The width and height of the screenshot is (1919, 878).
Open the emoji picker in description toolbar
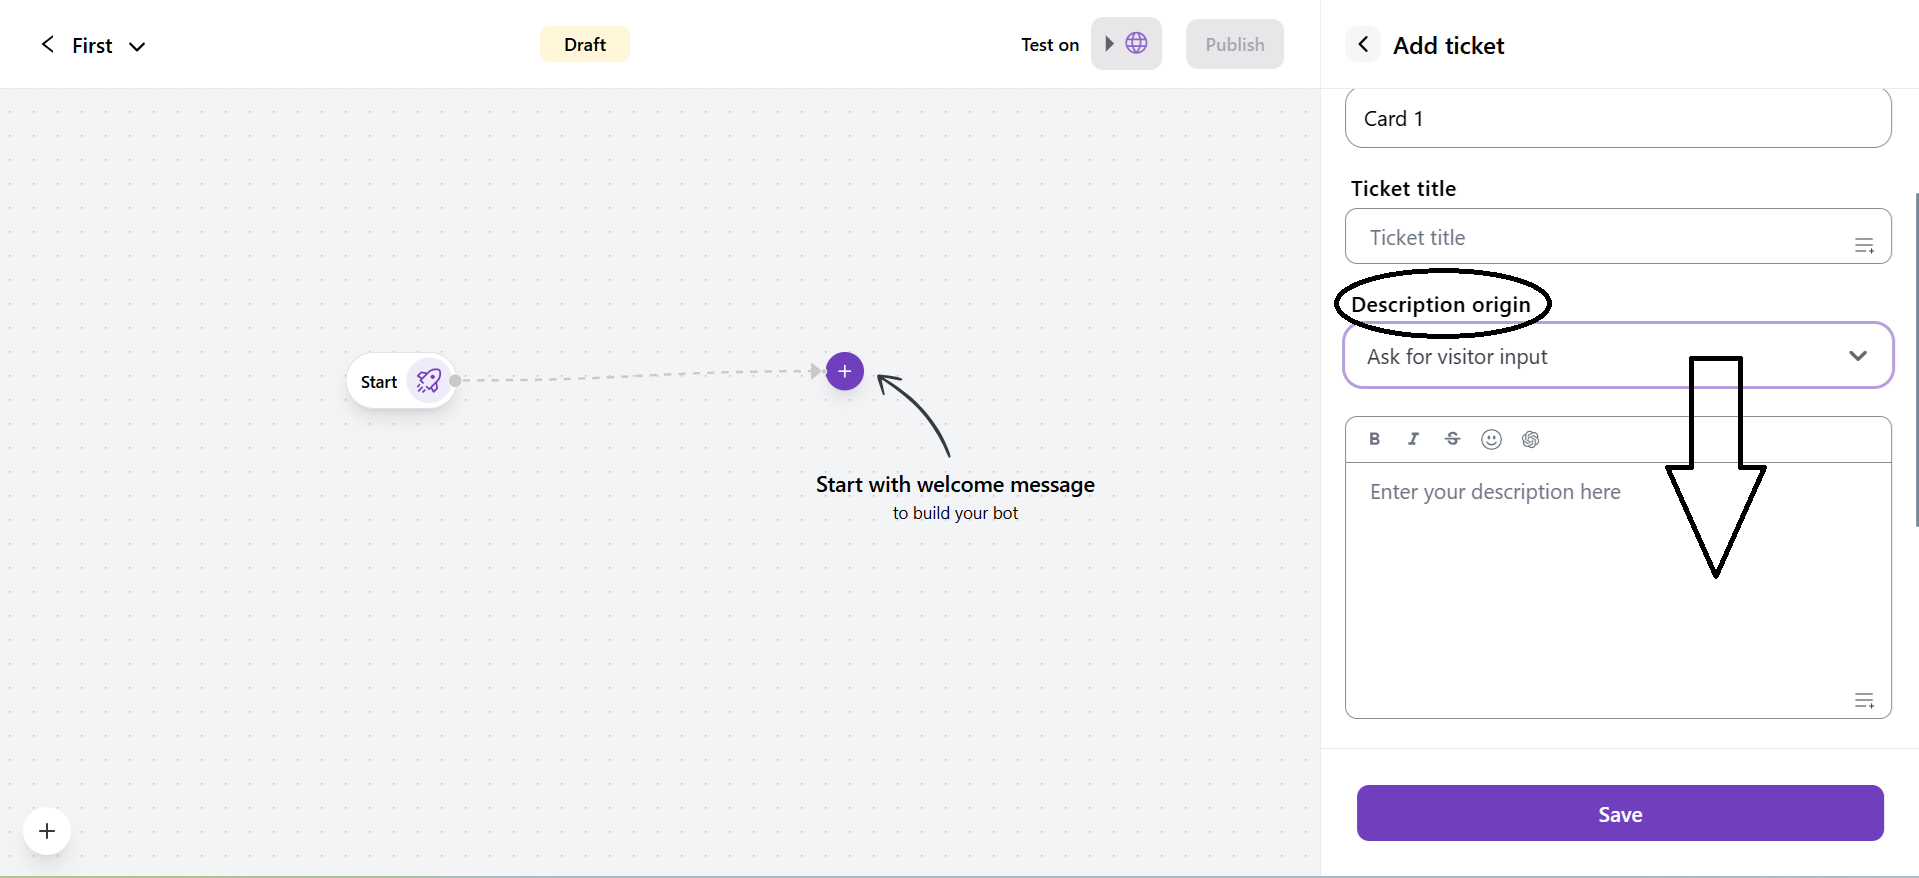[1491, 439]
